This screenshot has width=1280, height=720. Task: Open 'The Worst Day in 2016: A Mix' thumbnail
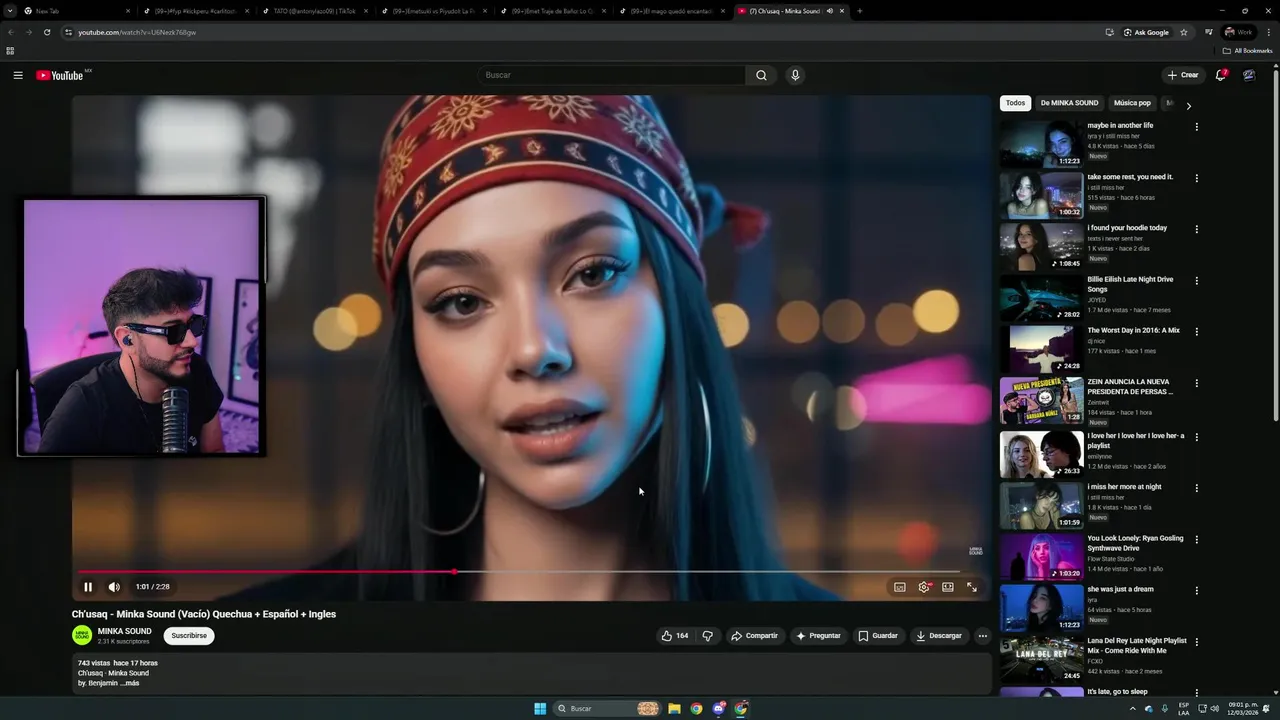pyautogui.click(x=1041, y=349)
